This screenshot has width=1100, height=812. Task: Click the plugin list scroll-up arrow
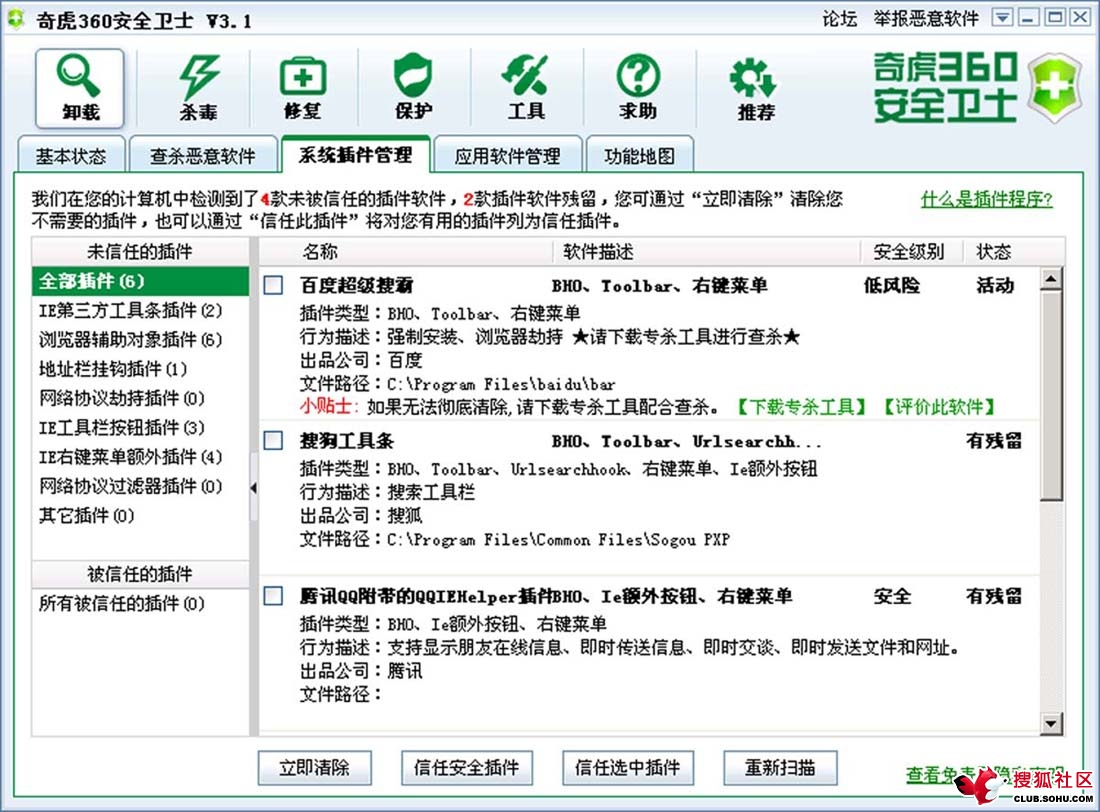[x=1051, y=279]
